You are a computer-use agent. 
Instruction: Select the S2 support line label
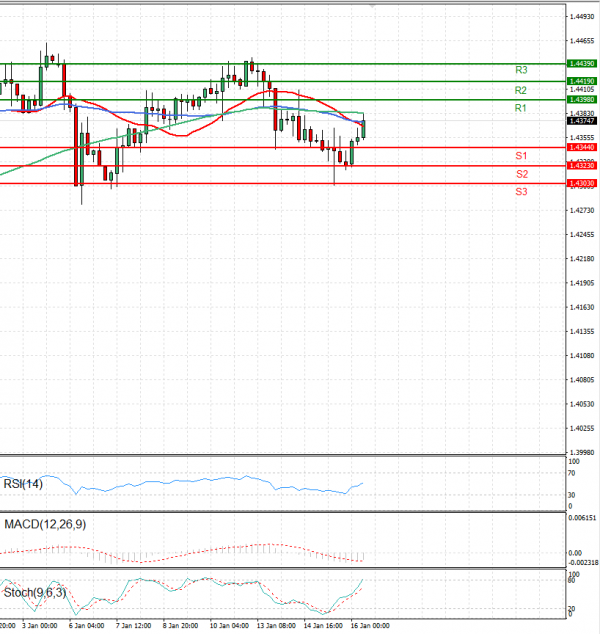521,174
